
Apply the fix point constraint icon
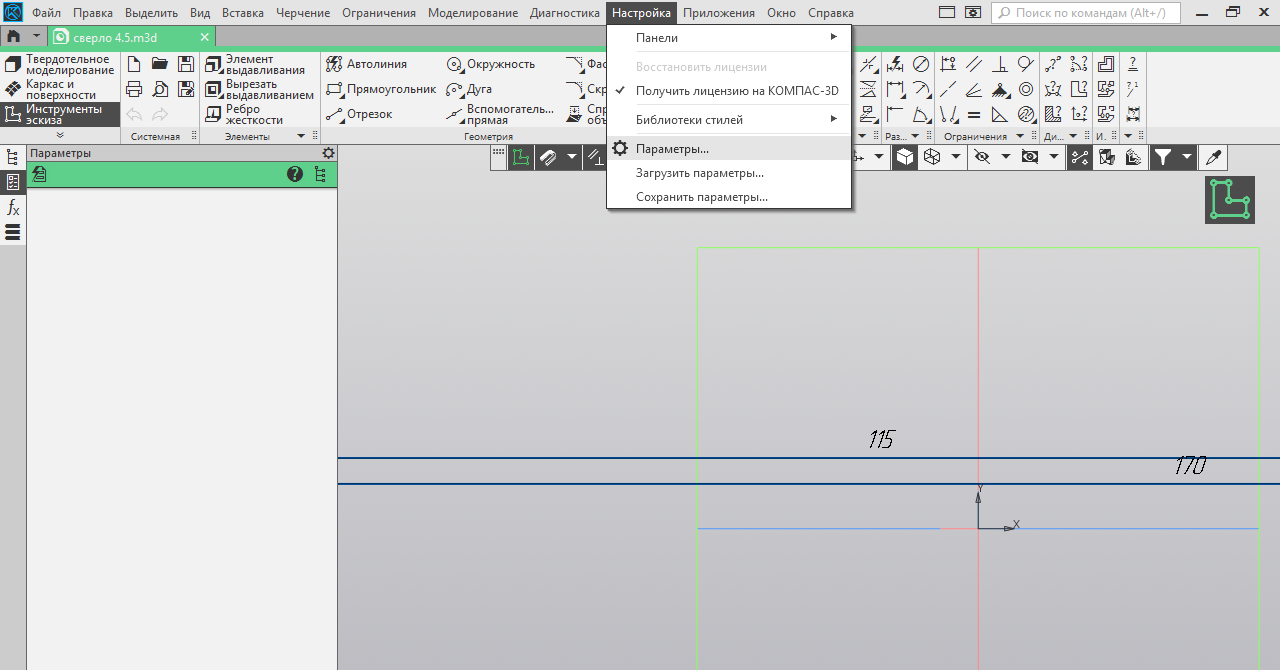[1000, 89]
